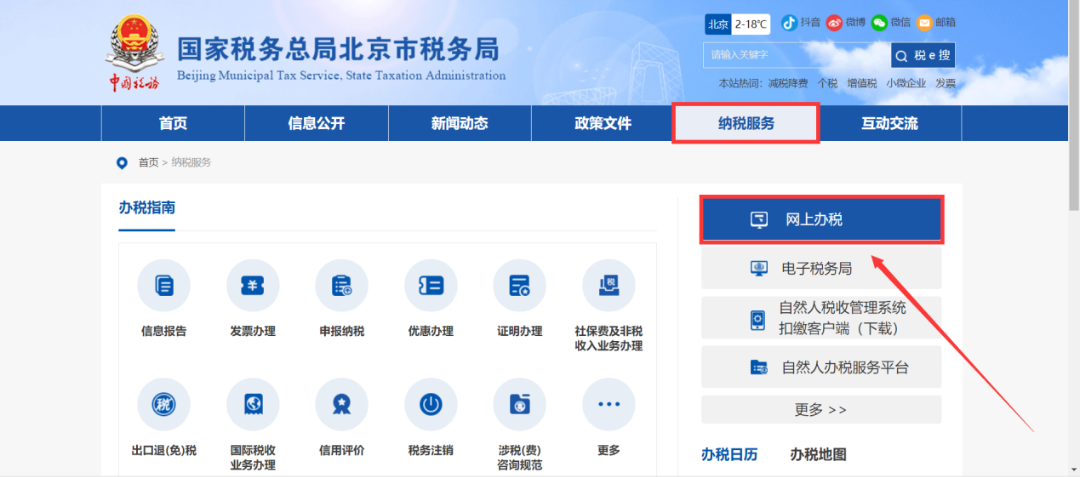Click the 更多 three-dots icon

pos(608,405)
